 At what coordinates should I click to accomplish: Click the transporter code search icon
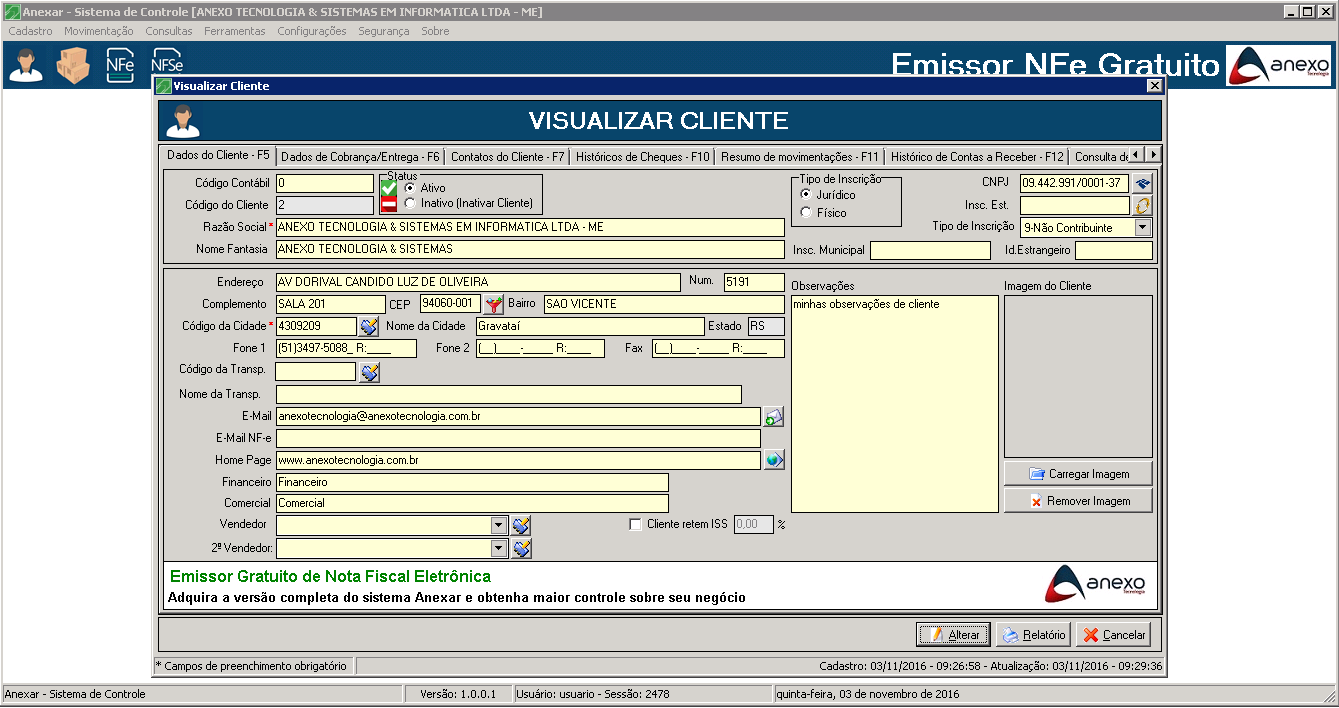click(x=369, y=372)
